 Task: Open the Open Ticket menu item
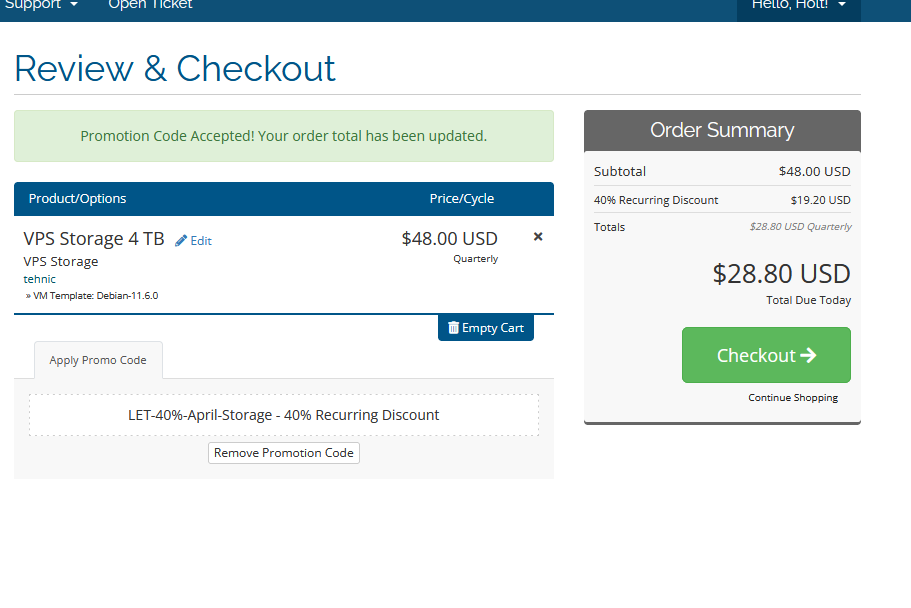(x=150, y=5)
